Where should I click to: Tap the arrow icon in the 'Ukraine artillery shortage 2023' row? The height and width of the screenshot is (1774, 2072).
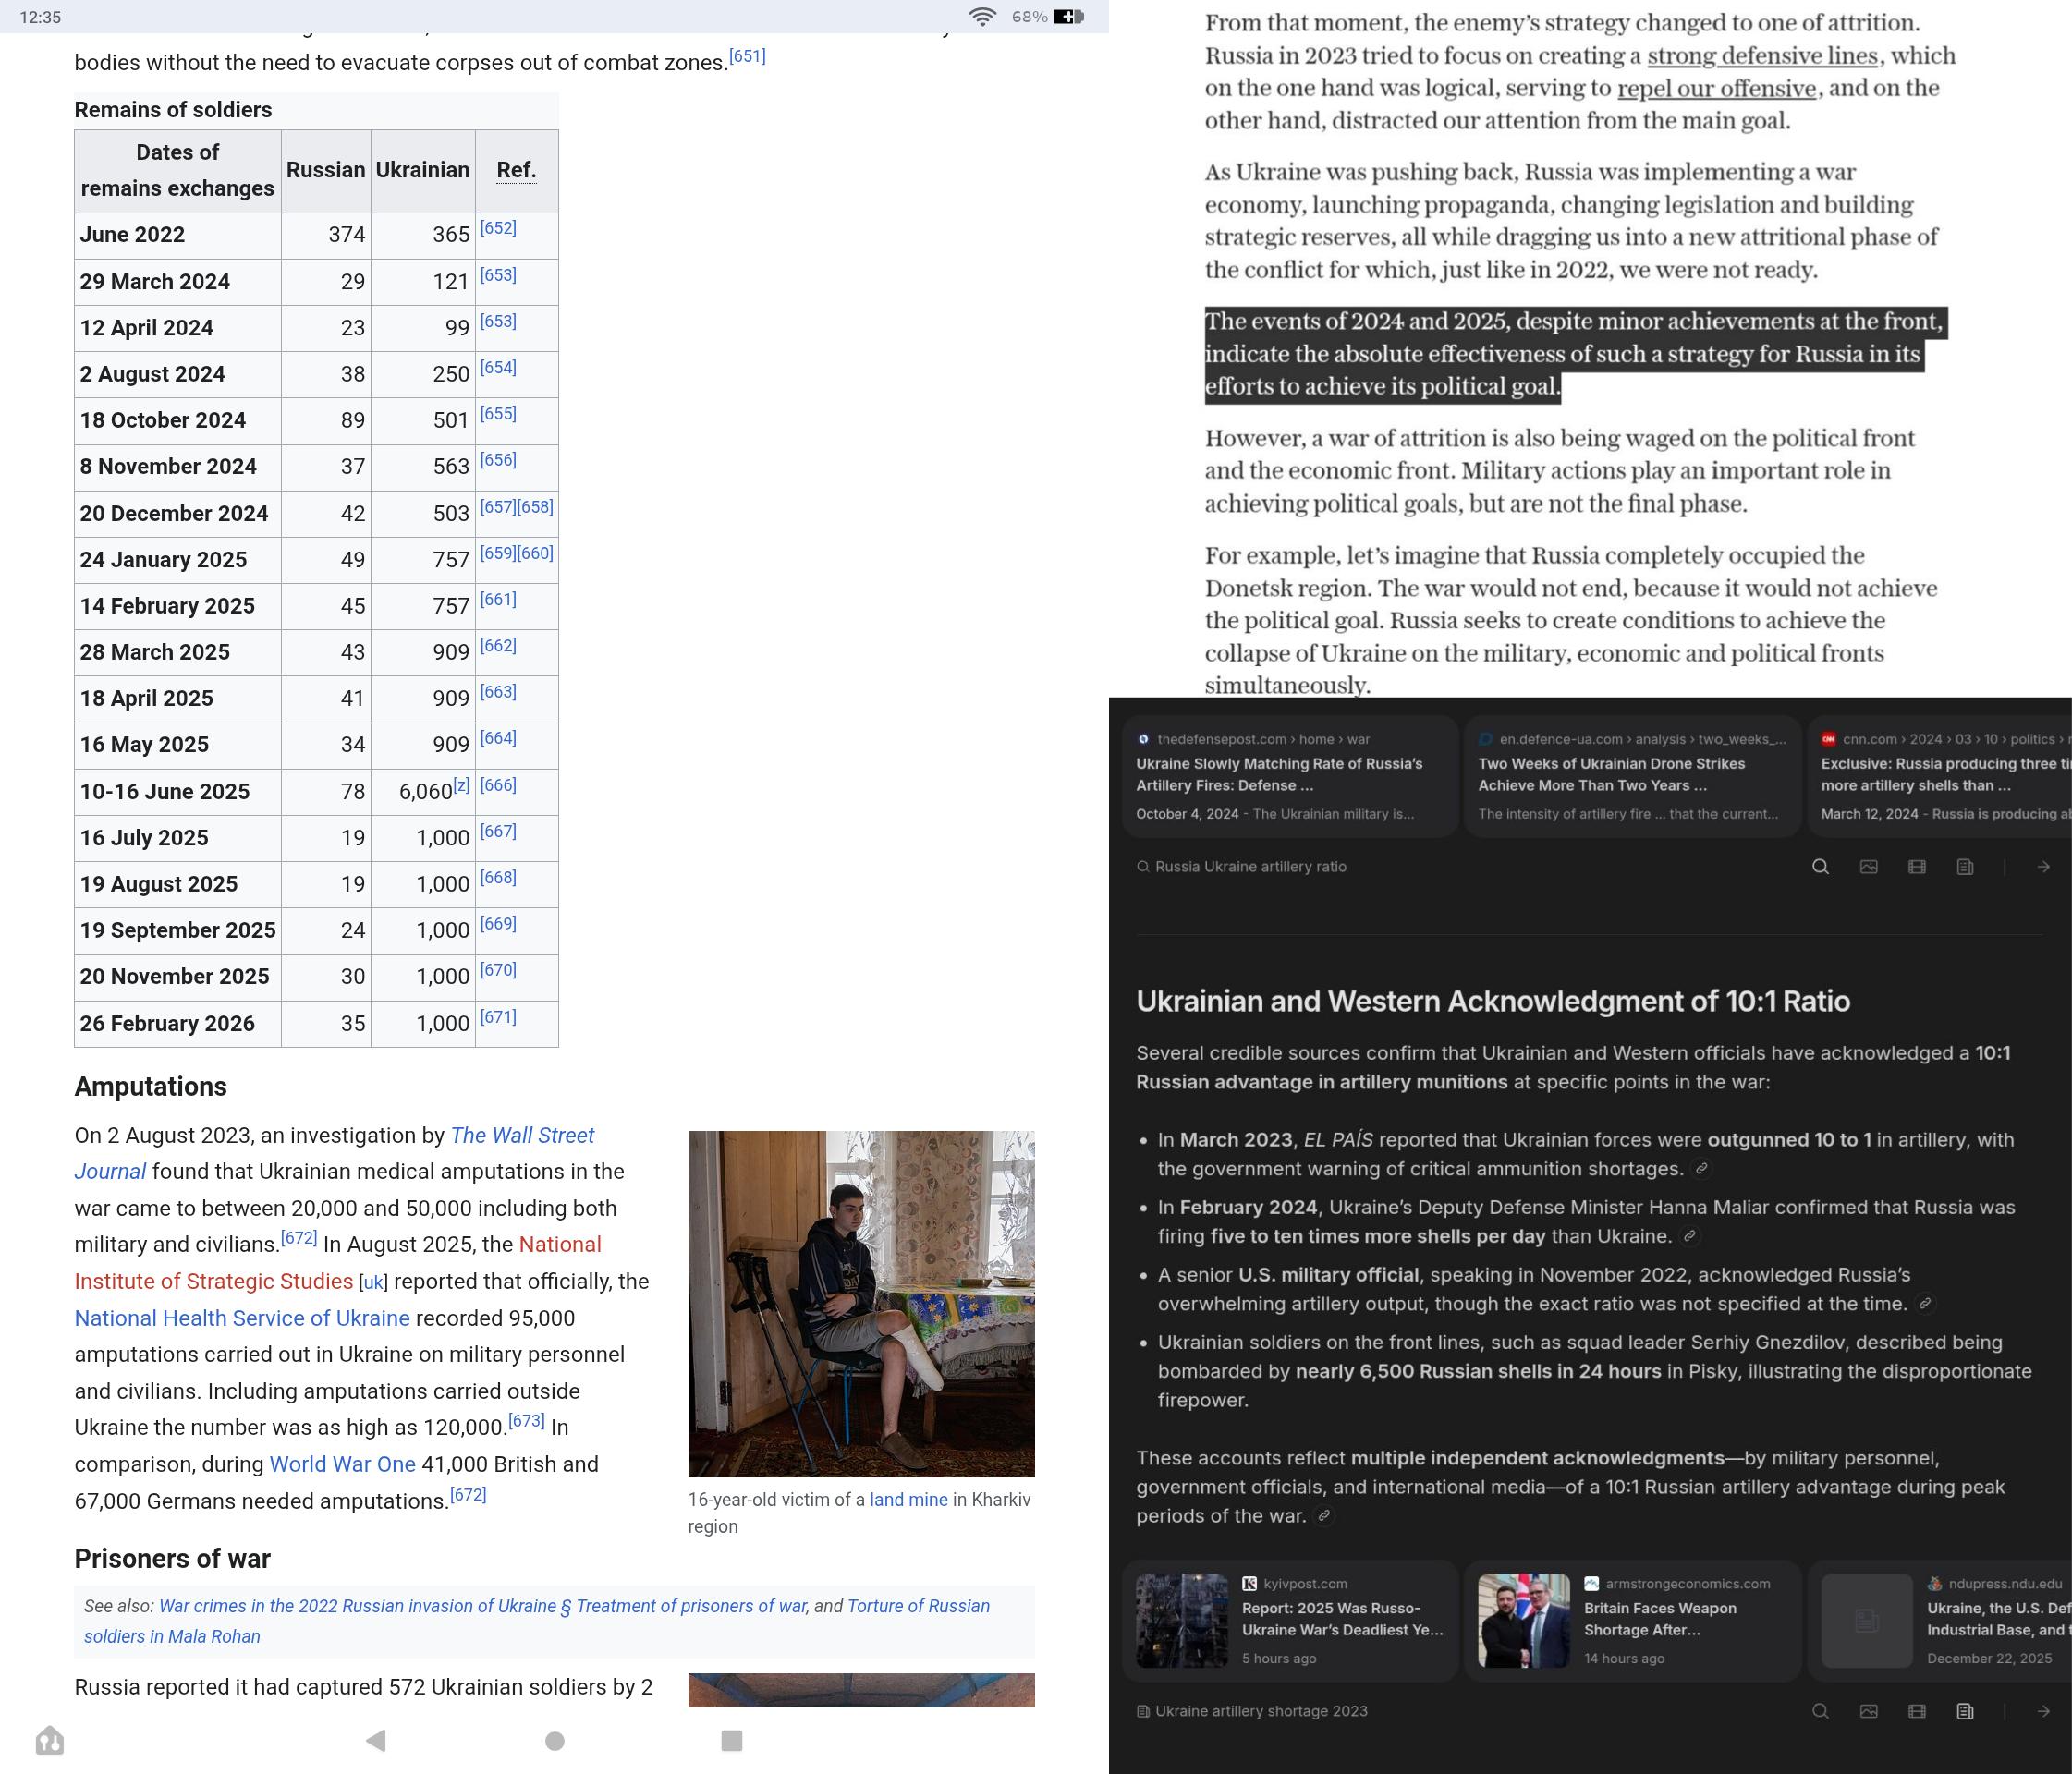tap(2043, 1711)
